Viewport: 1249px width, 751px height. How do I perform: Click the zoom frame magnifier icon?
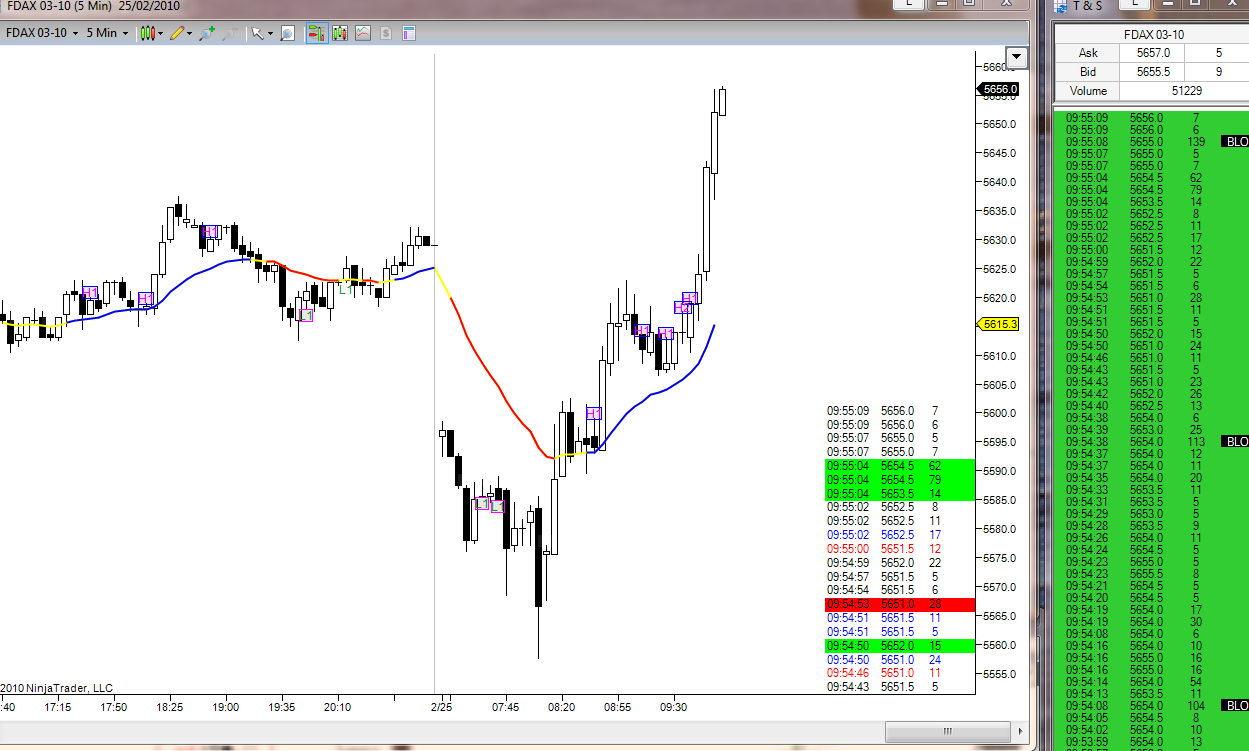pyautogui.click(x=287, y=33)
